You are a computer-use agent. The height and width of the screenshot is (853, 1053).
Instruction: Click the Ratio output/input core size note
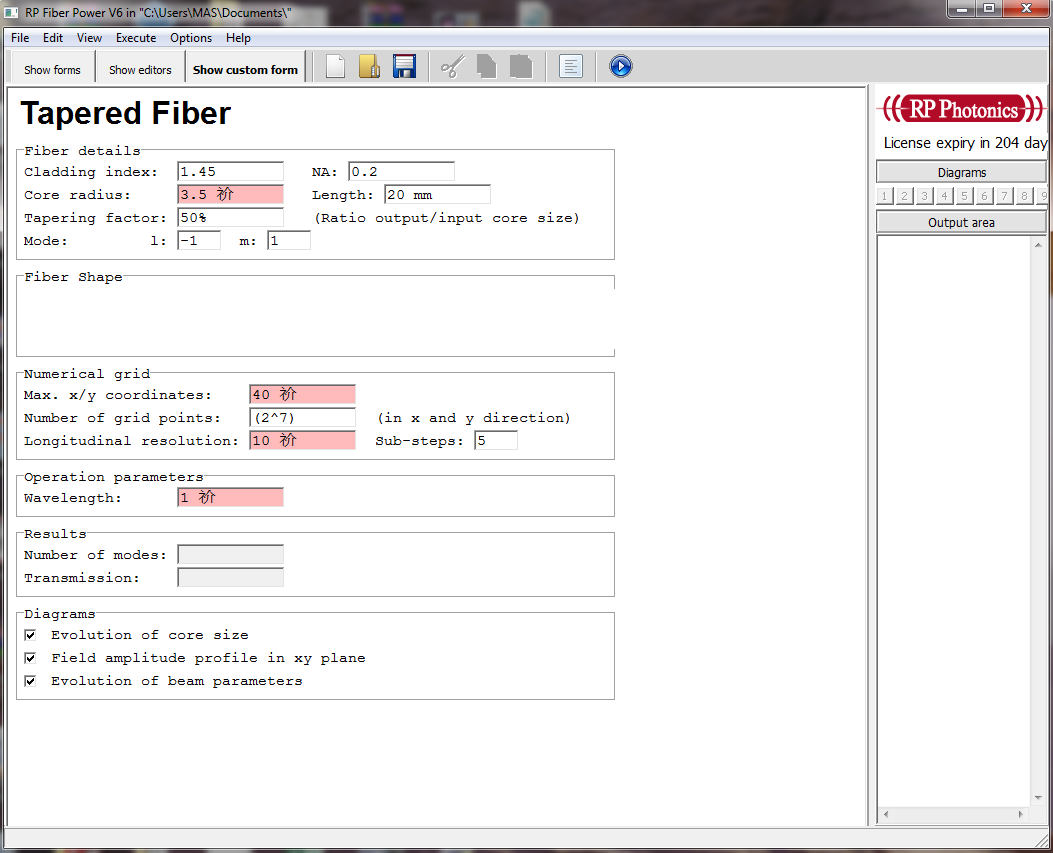[447, 218]
